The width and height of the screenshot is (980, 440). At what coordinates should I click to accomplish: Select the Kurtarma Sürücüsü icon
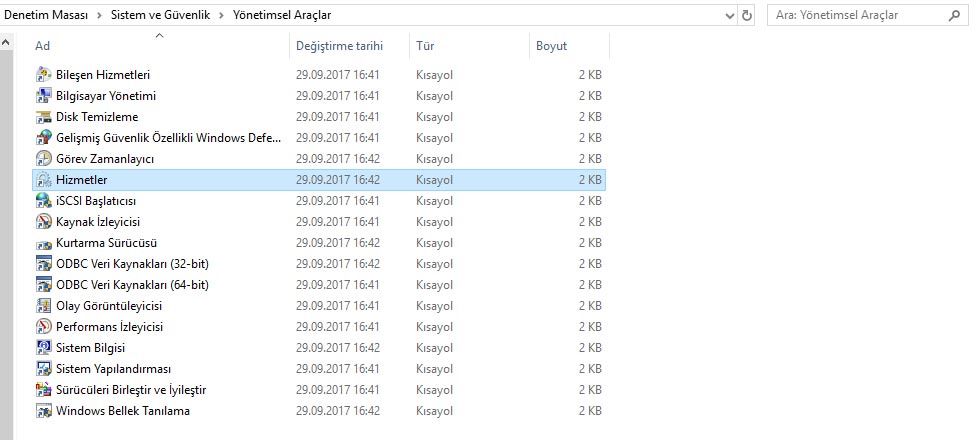(x=44, y=243)
